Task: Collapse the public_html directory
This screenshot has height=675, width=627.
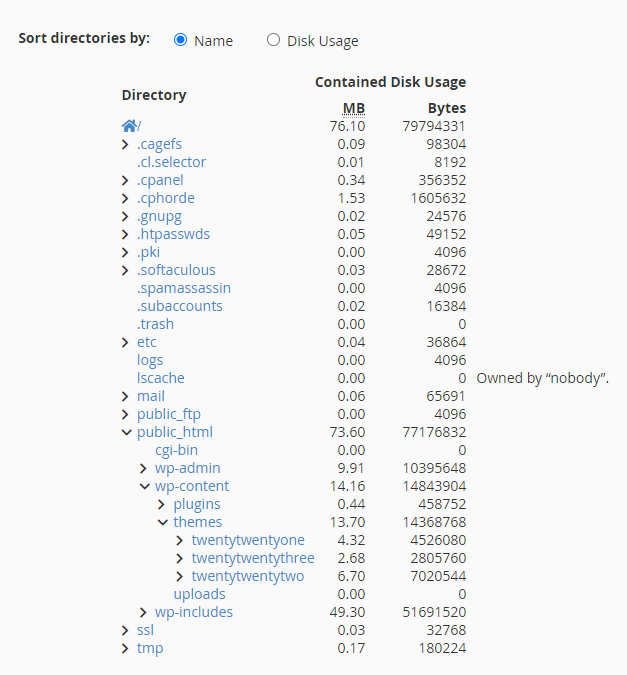Action: point(127,432)
